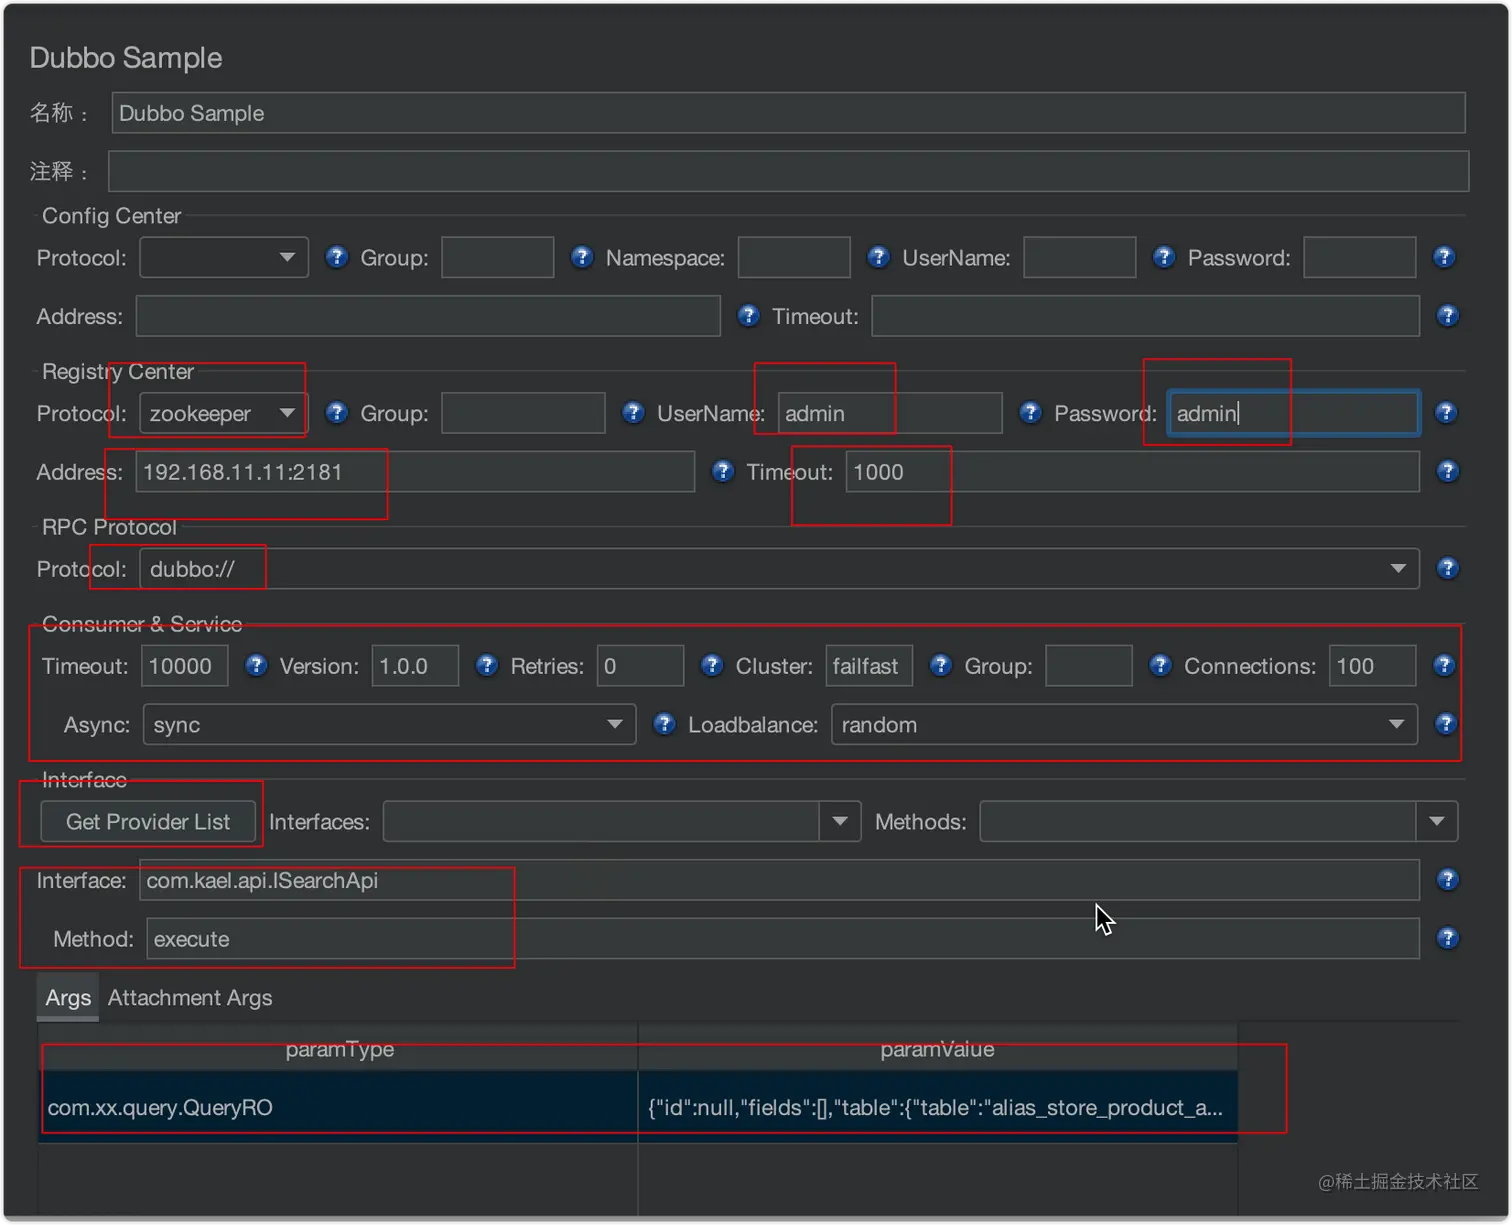Click help icon after Retries field
The image size is (1512, 1225).
712,666
